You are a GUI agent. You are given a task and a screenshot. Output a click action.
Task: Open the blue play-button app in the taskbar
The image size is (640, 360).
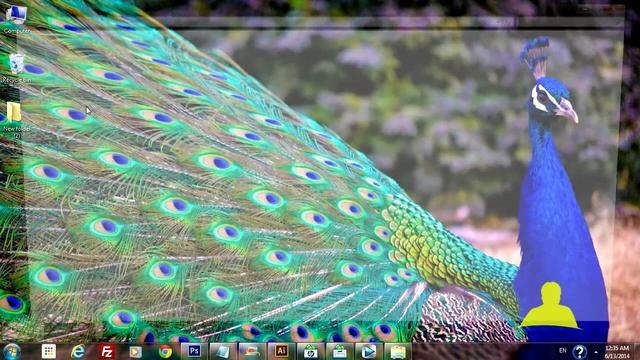coord(369,351)
